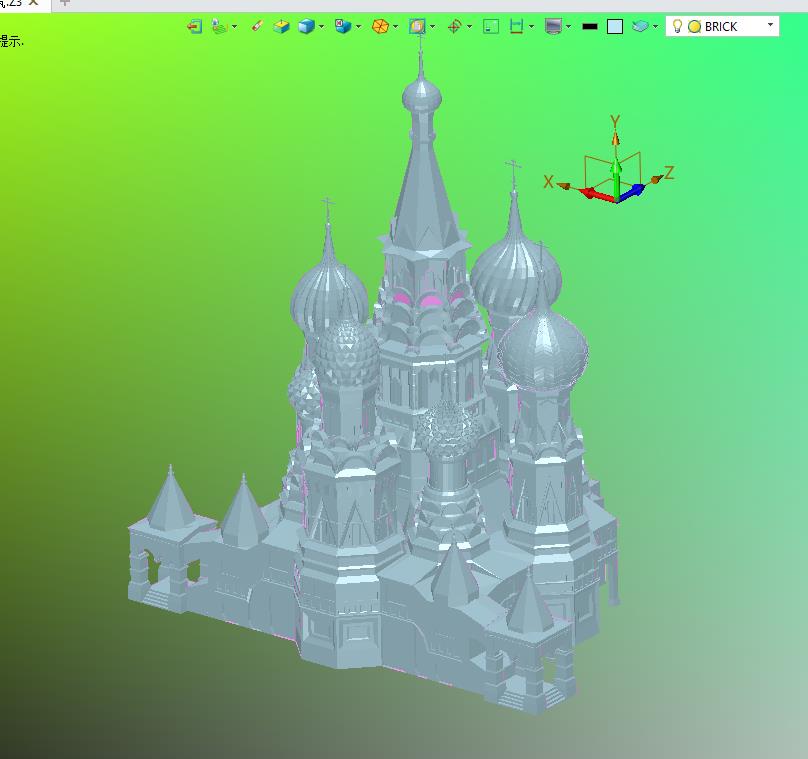Click the orange faceted mesh icon
The width and height of the screenshot is (808, 759).
(380, 26)
